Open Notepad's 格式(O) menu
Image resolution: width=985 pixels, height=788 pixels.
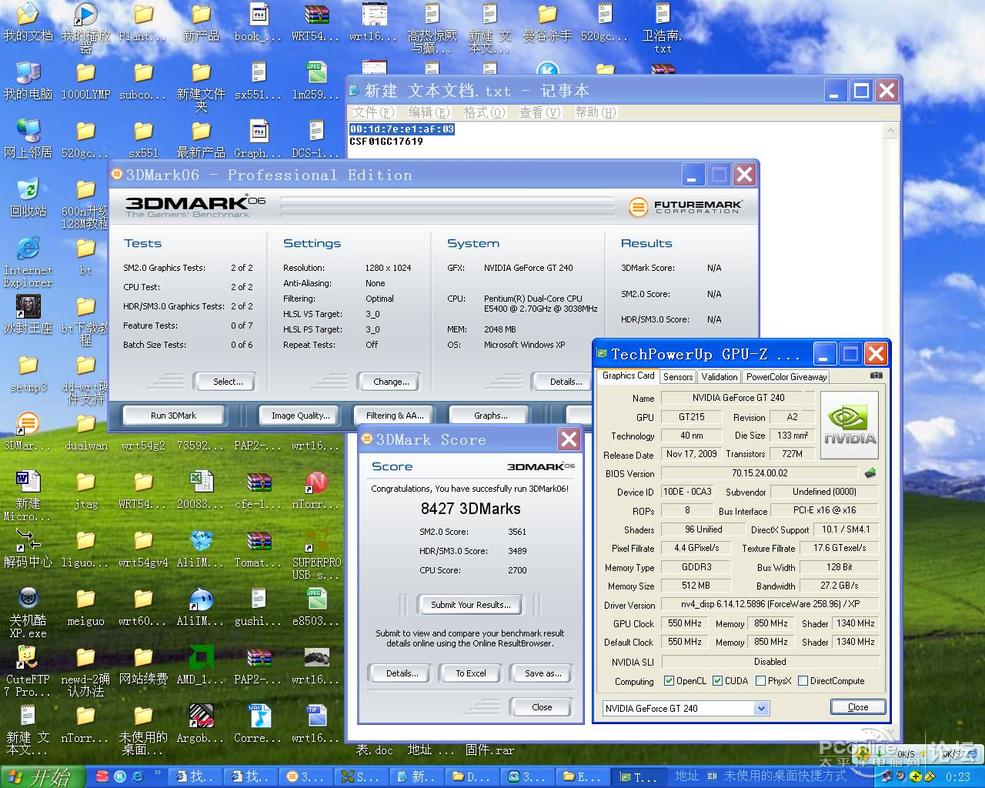[484, 112]
